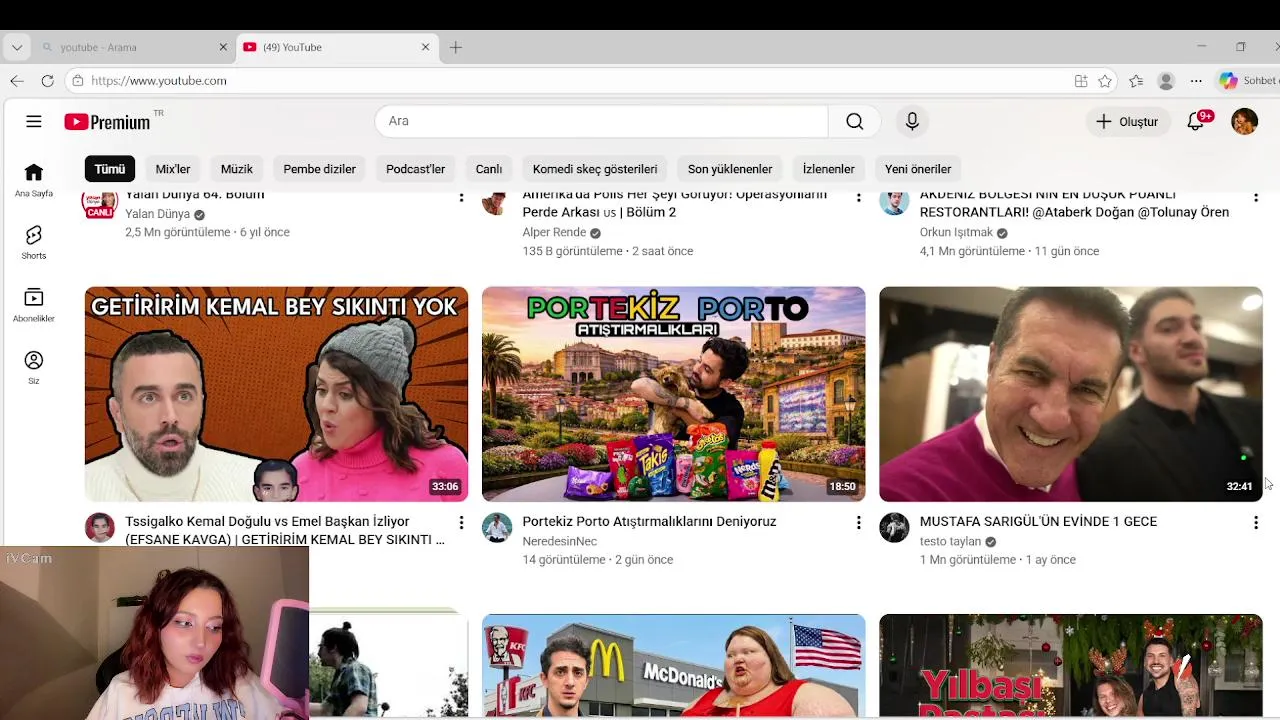Add page to favorites star icon
This screenshot has width=1280, height=720.
1105,81
